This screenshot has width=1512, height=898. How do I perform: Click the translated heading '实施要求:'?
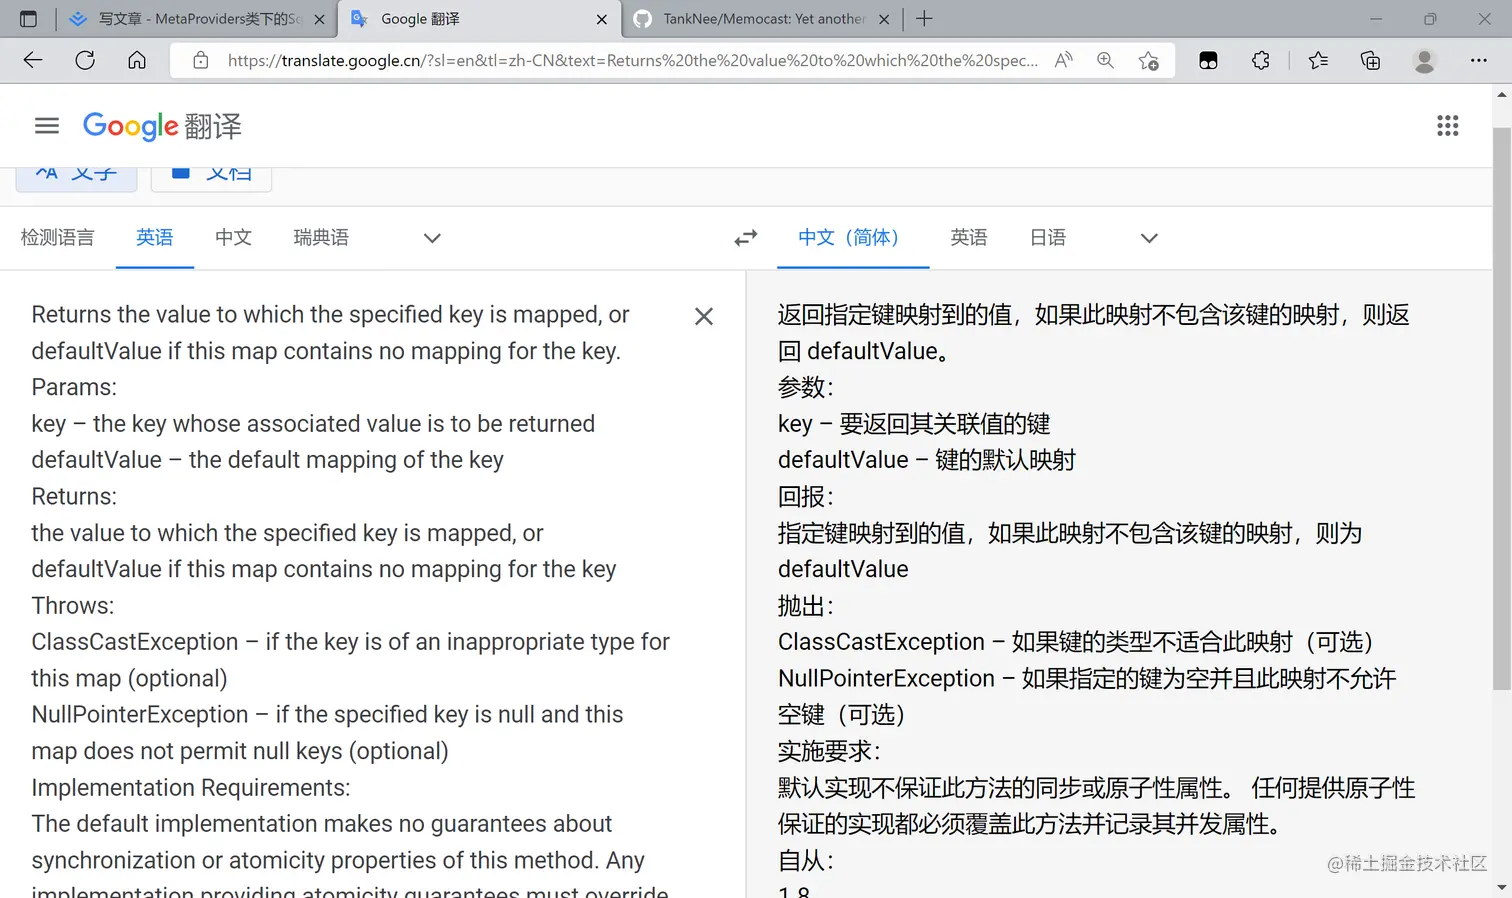829,751
